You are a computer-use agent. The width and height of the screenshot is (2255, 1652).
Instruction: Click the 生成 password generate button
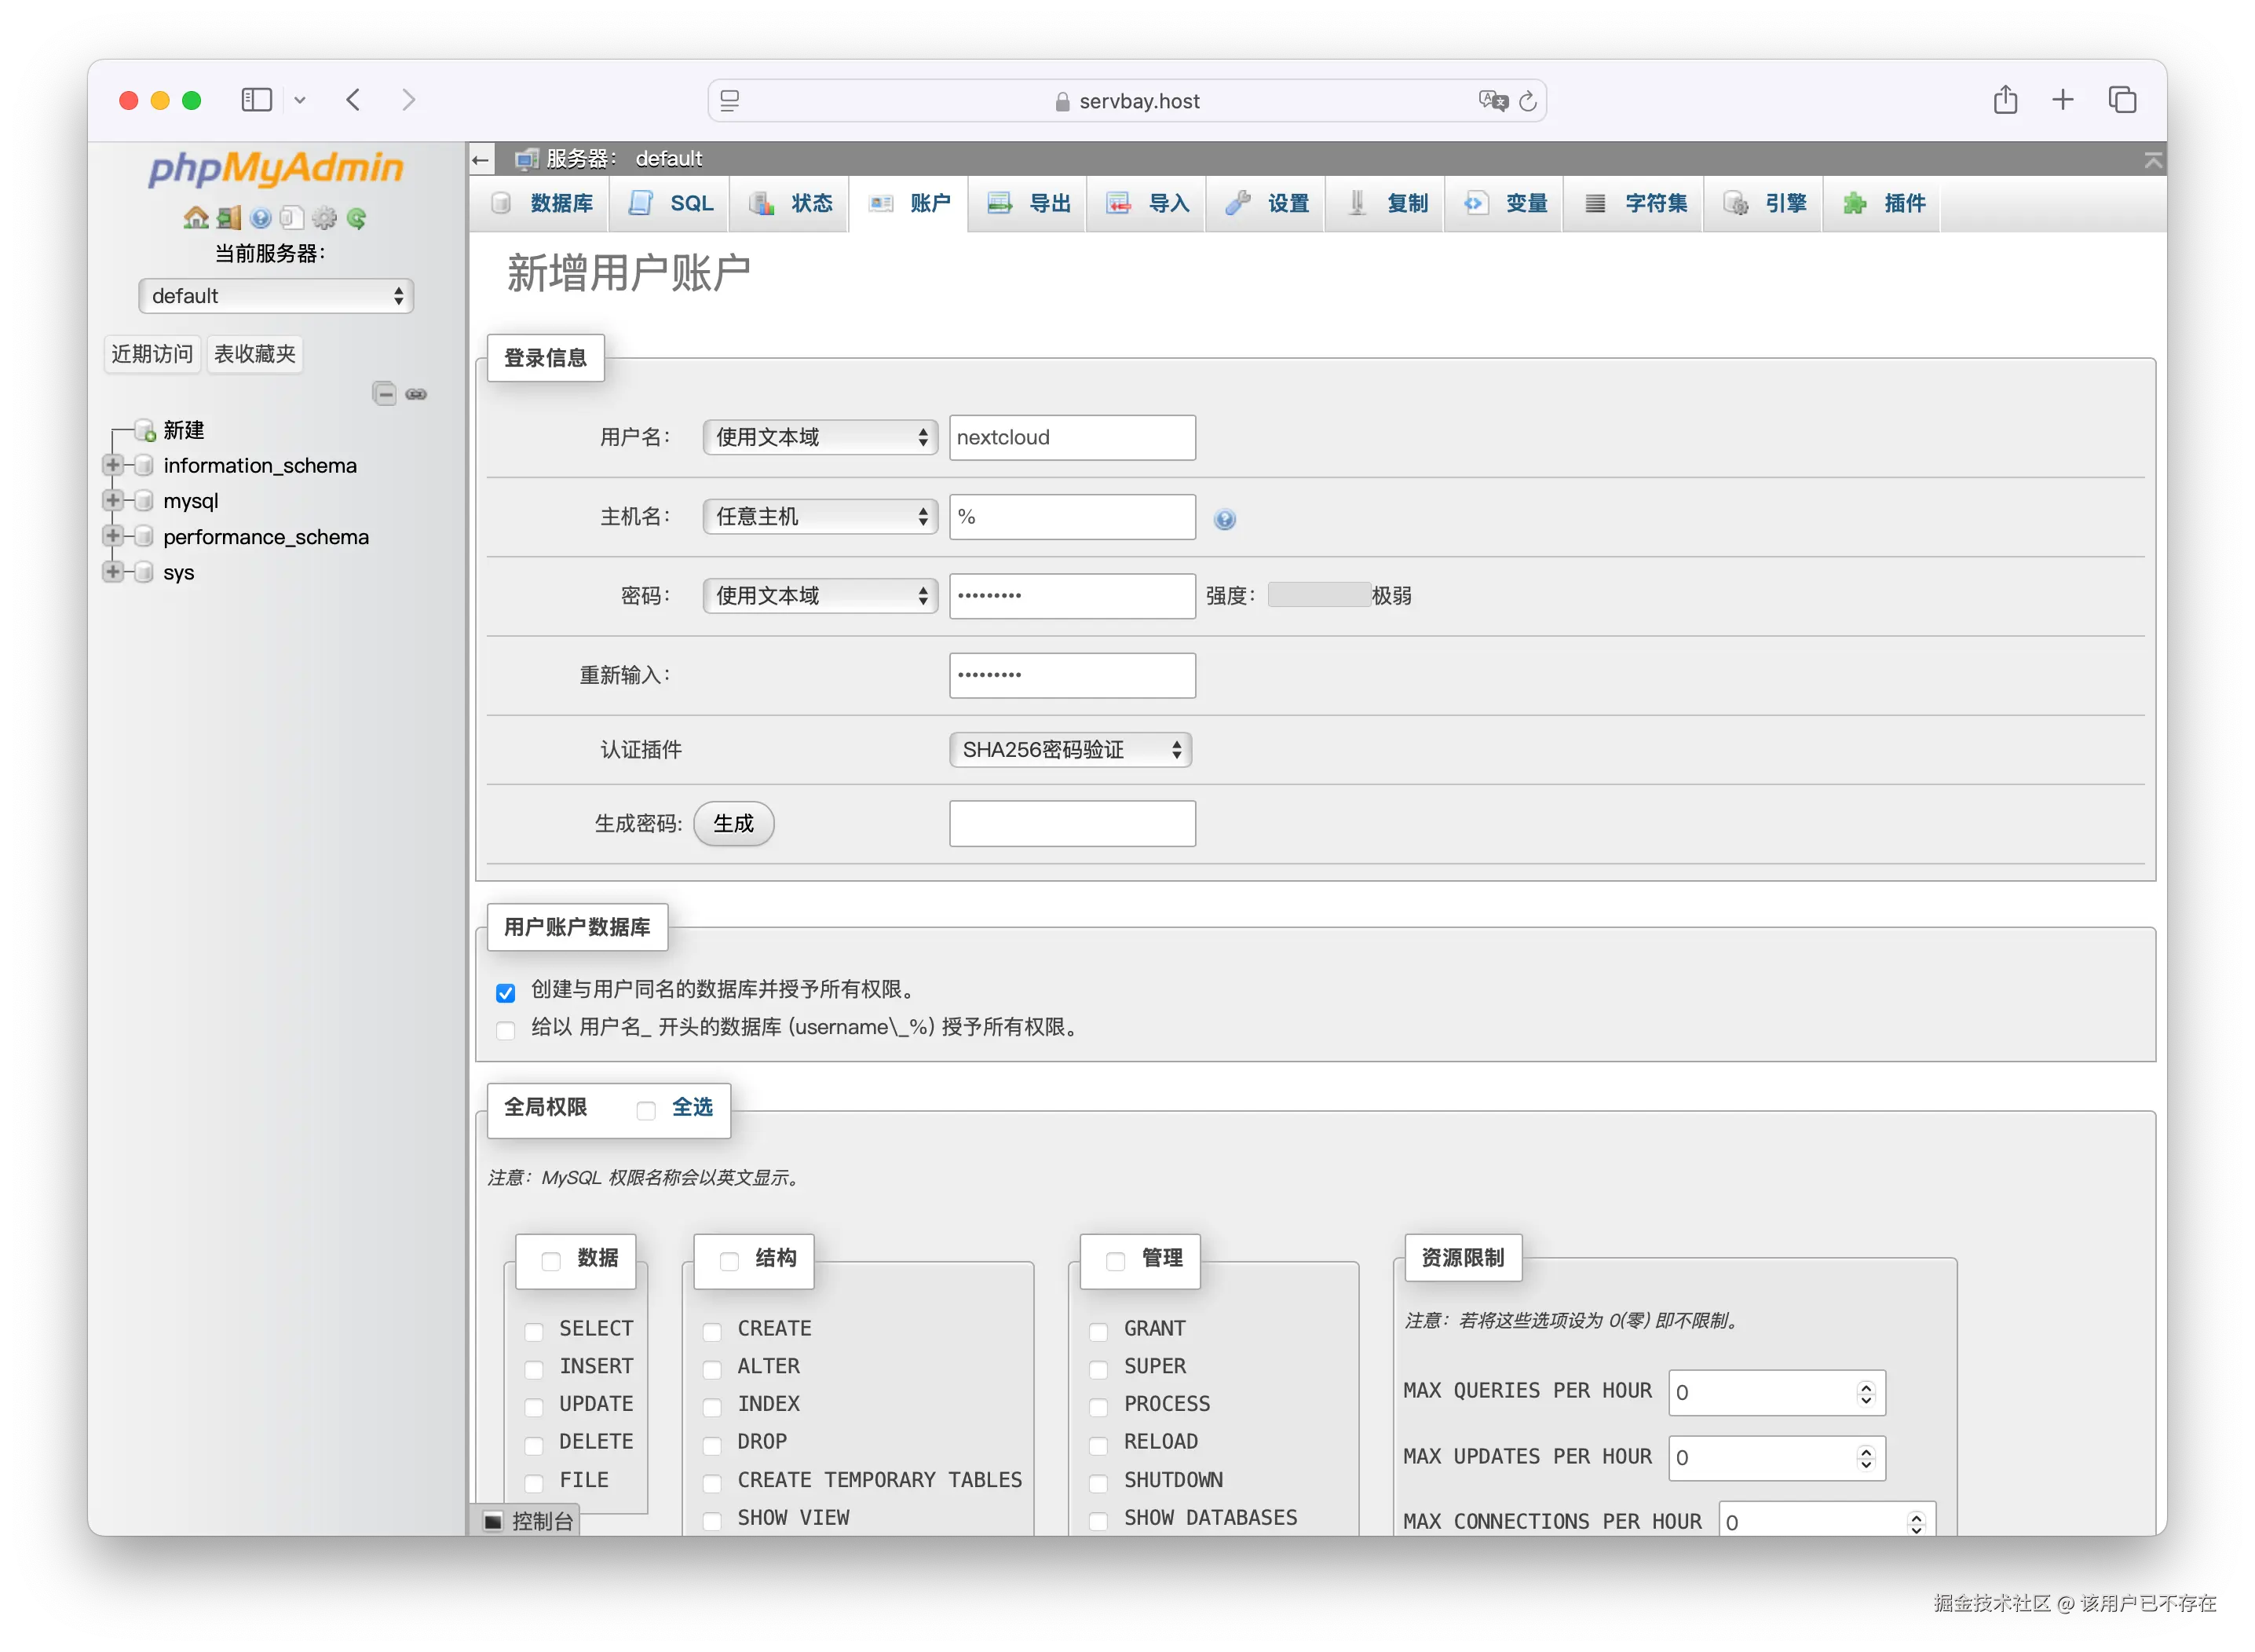(x=733, y=823)
